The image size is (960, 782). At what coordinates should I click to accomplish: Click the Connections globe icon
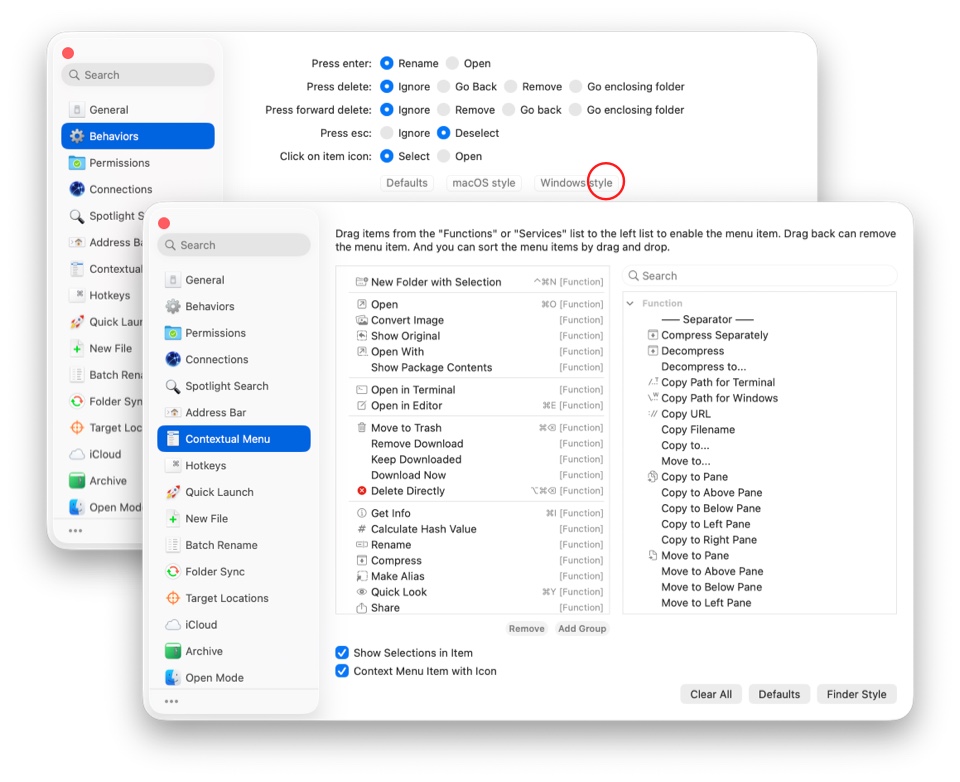pos(173,359)
